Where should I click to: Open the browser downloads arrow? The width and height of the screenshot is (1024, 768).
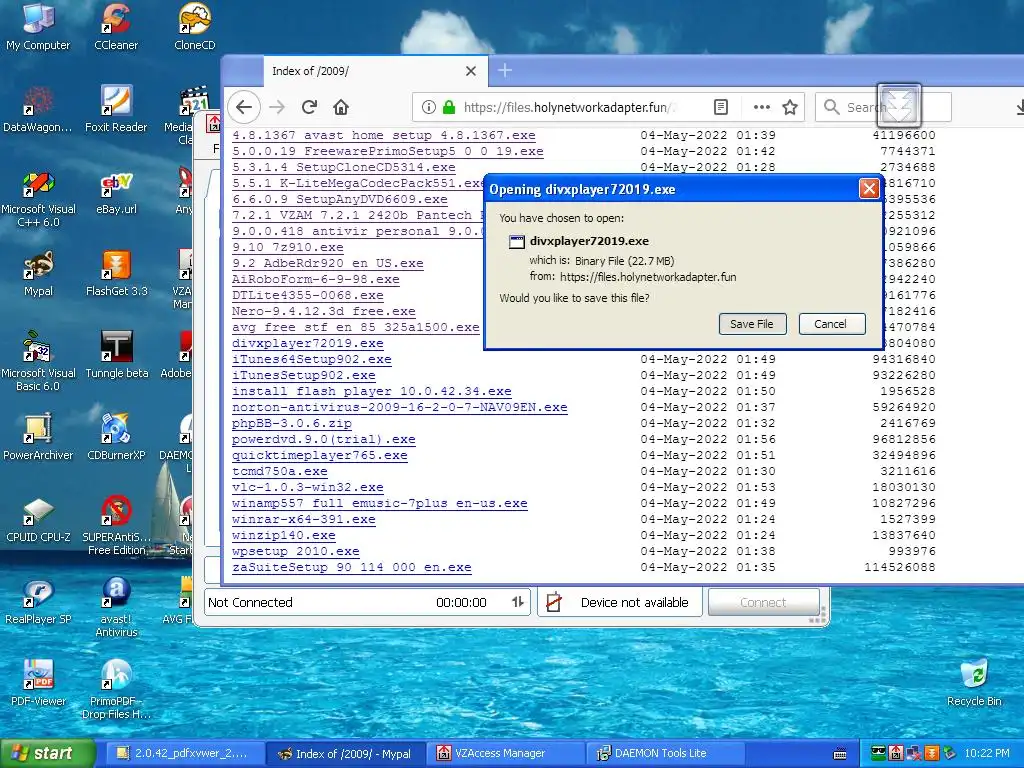pyautogui.click(x=1019, y=107)
